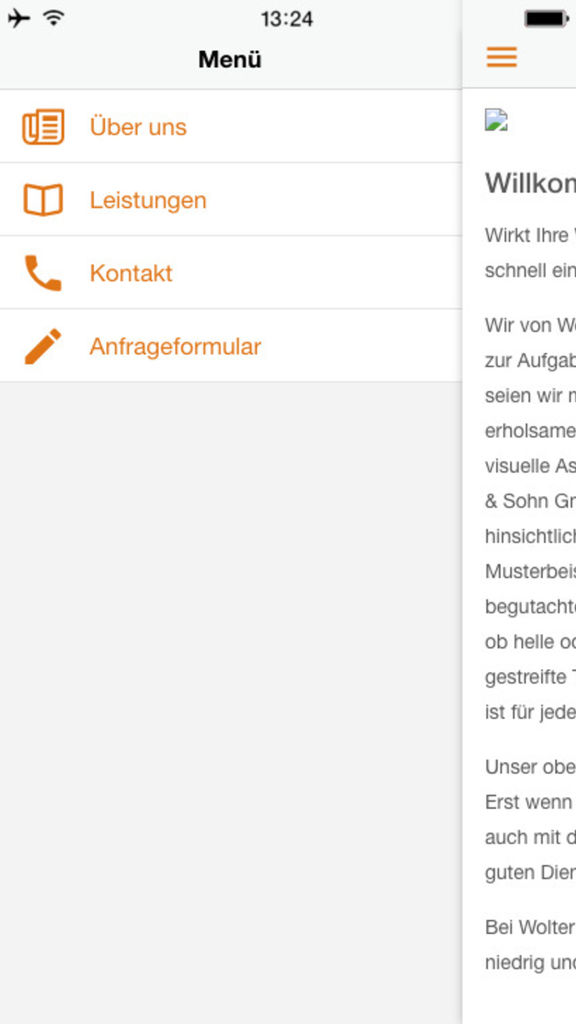This screenshot has width=576, height=1024.
Task: Click the broken image placeholder icon
Action: click(496, 121)
